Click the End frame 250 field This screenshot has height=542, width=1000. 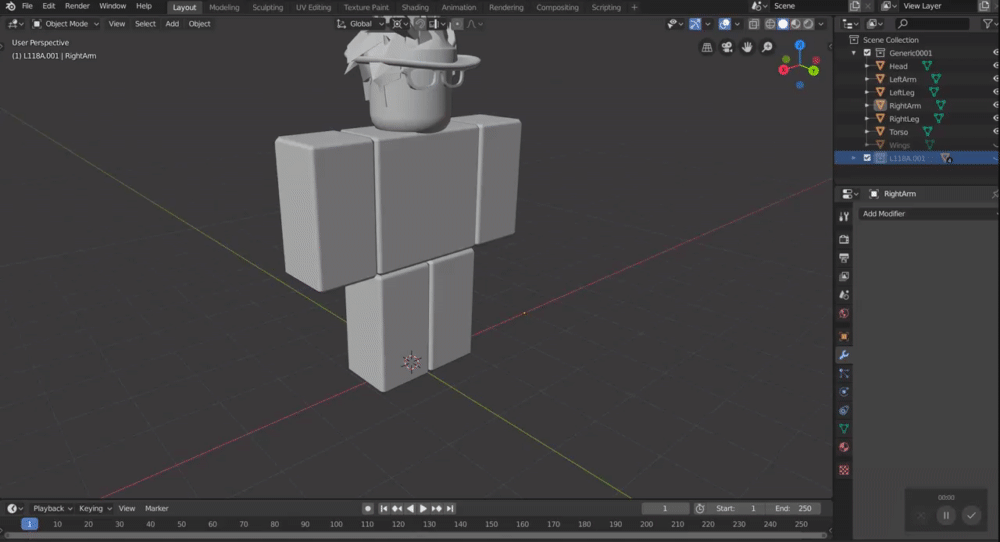click(x=793, y=508)
